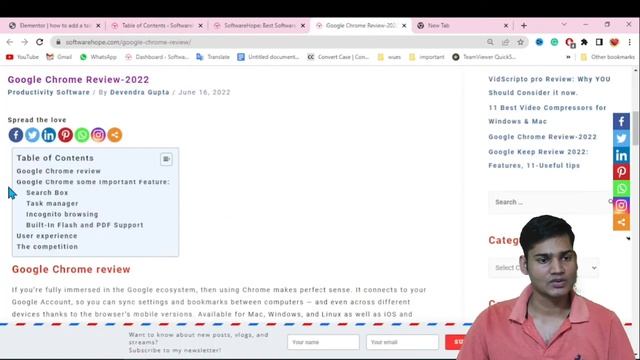The image size is (640, 360).
Task: Open Chrome three-dot menu
Action: coord(630,42)
